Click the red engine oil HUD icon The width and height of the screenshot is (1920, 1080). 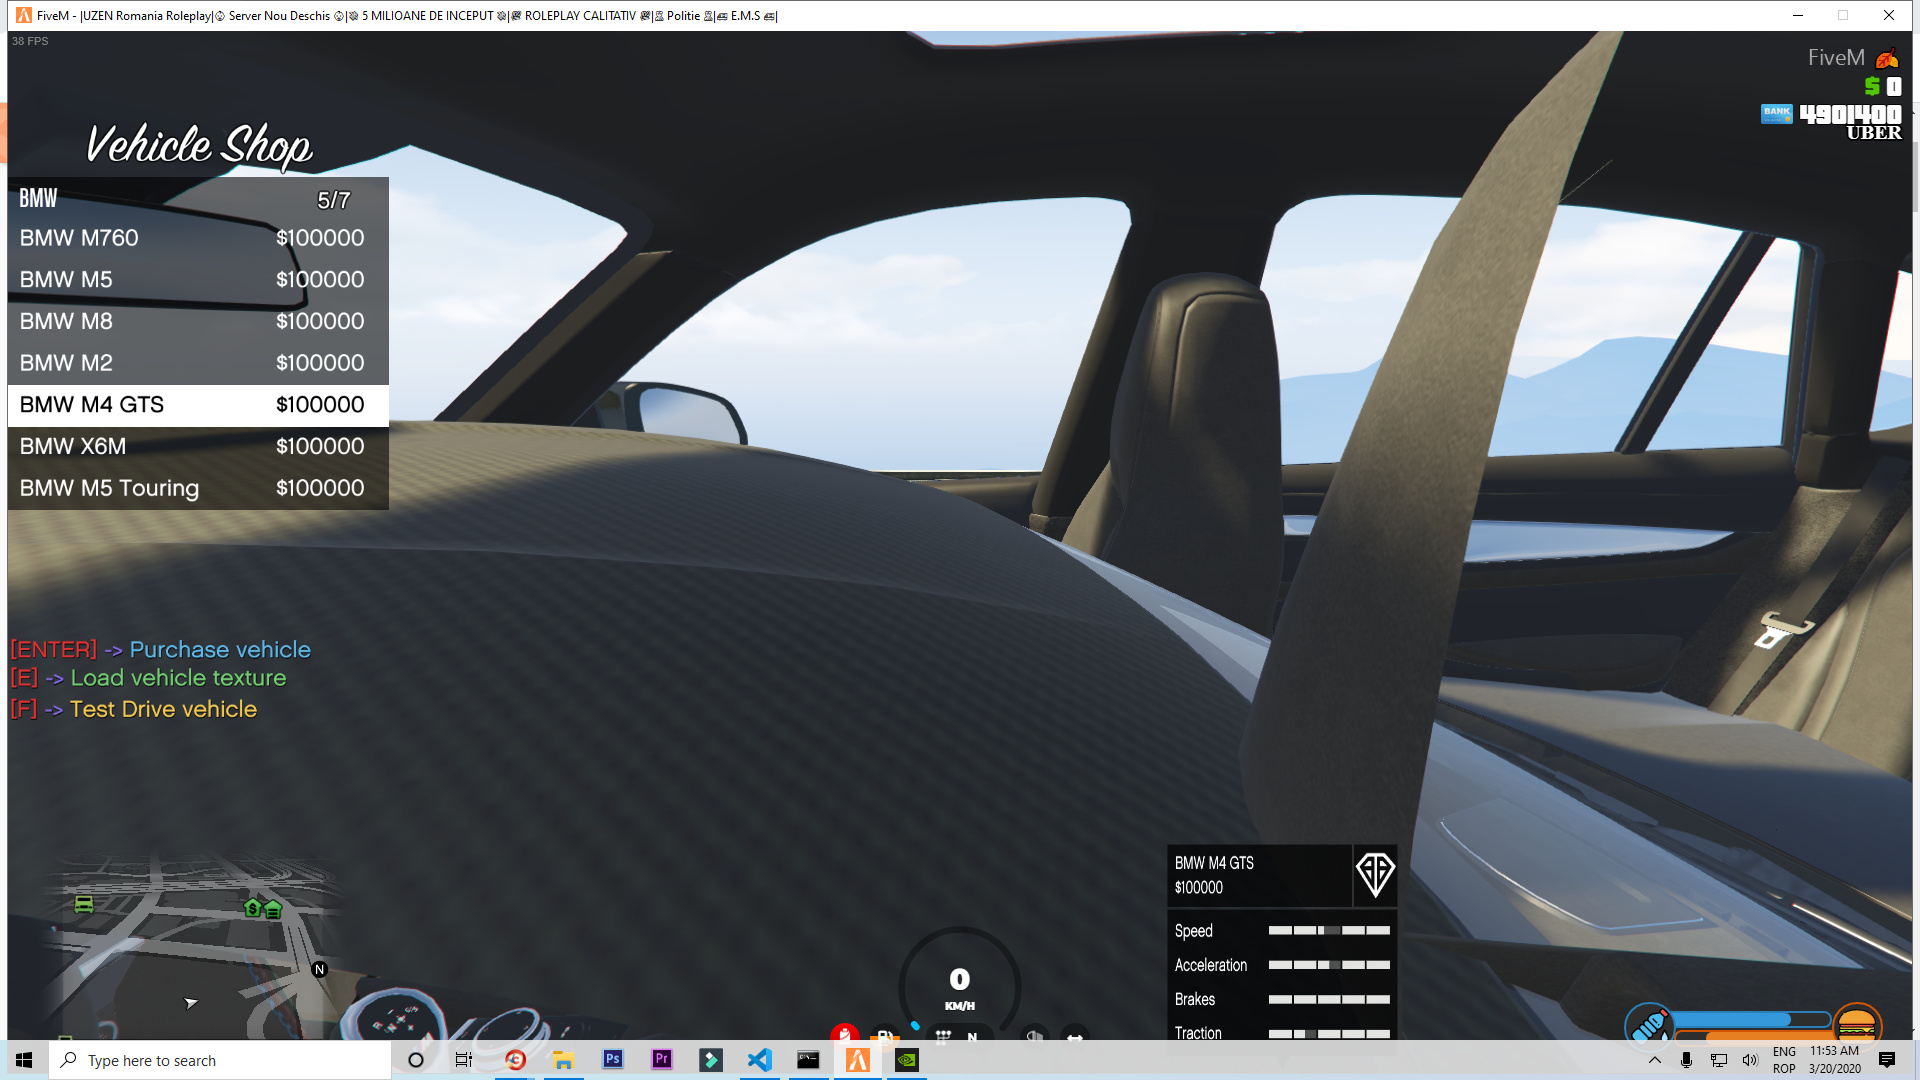point(845,1033)
